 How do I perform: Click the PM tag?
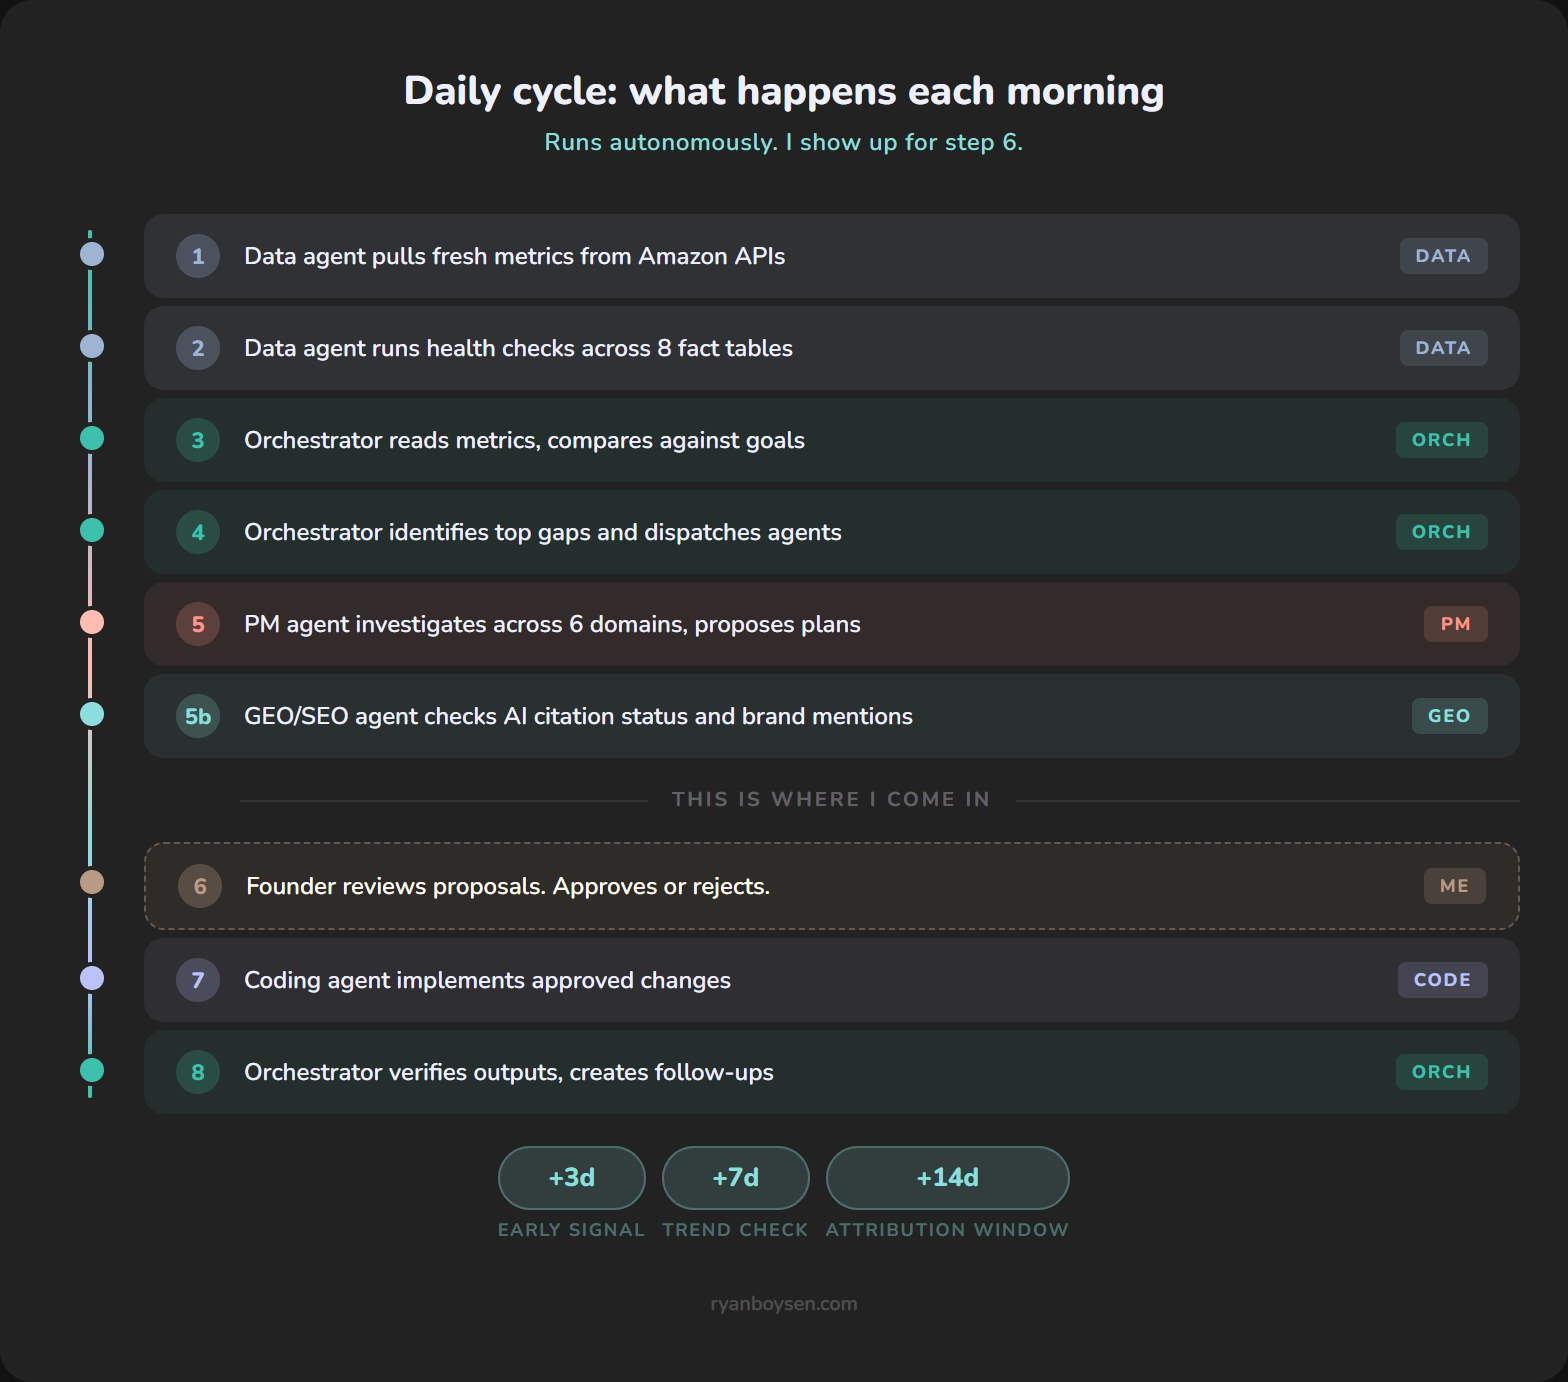pyautogui.click(x=1456, y=624)
